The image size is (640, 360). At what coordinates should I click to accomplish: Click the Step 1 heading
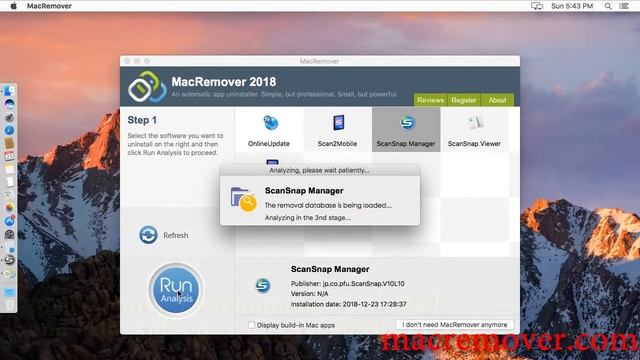(x=142, y=120)
